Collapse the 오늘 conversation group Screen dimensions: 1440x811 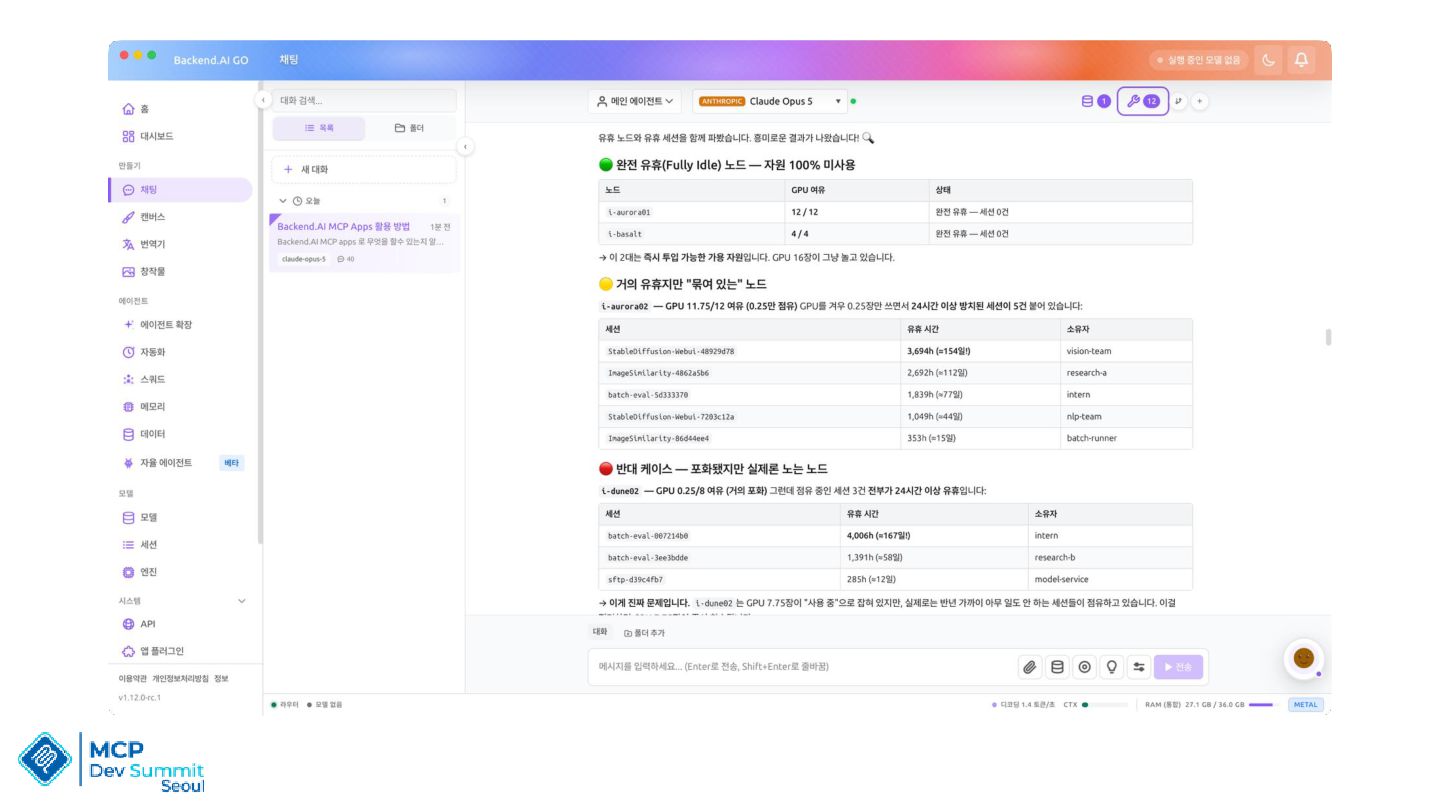283,201
